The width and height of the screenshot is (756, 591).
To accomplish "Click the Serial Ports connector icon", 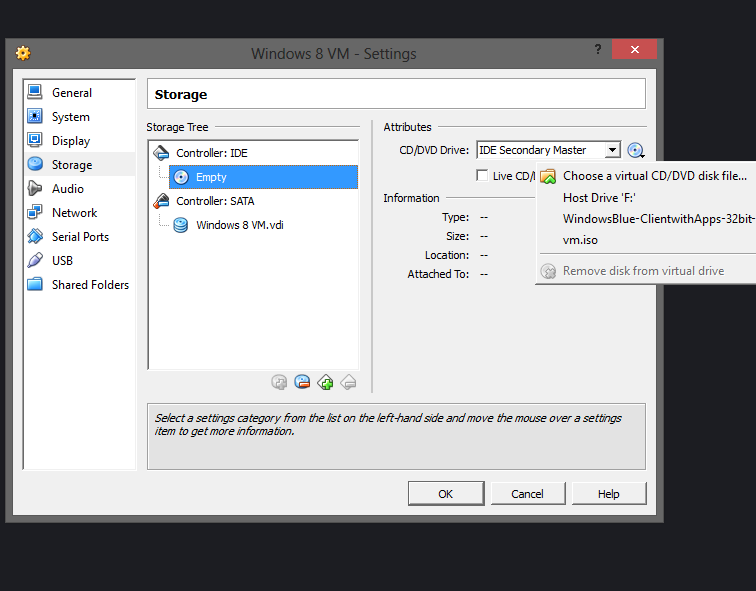I will [35, 236].
